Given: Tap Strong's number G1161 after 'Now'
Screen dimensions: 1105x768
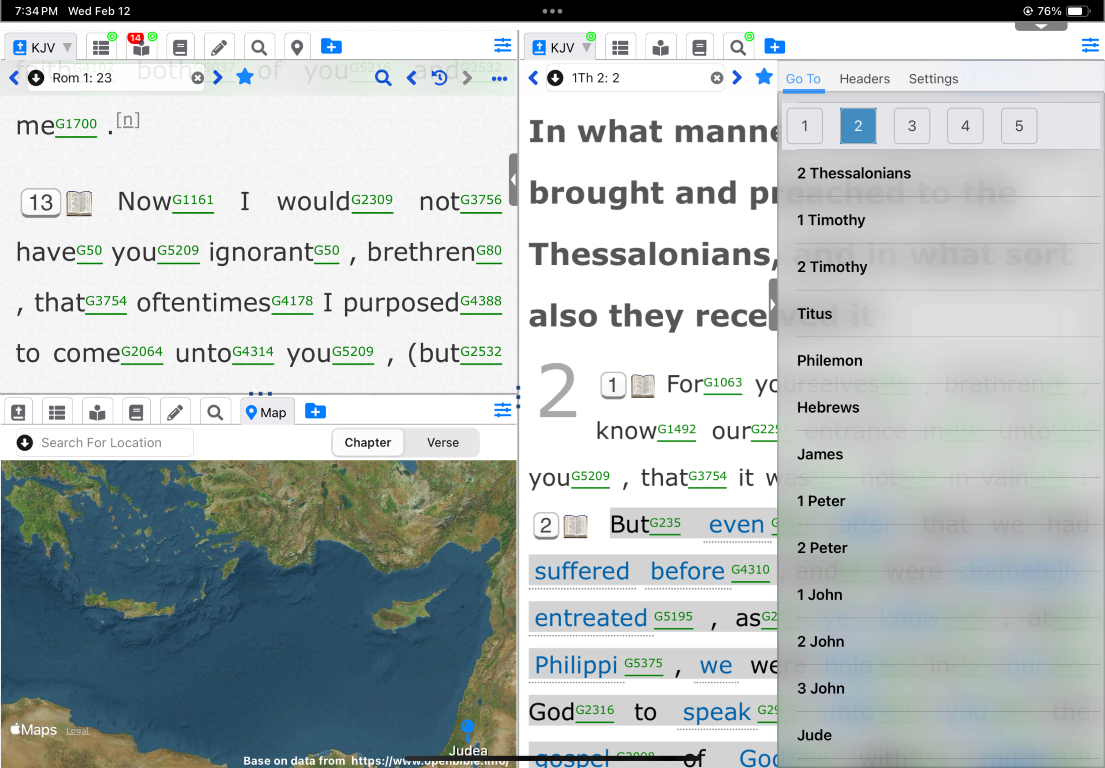Looking at the screenshot, I should coord(193,200).
